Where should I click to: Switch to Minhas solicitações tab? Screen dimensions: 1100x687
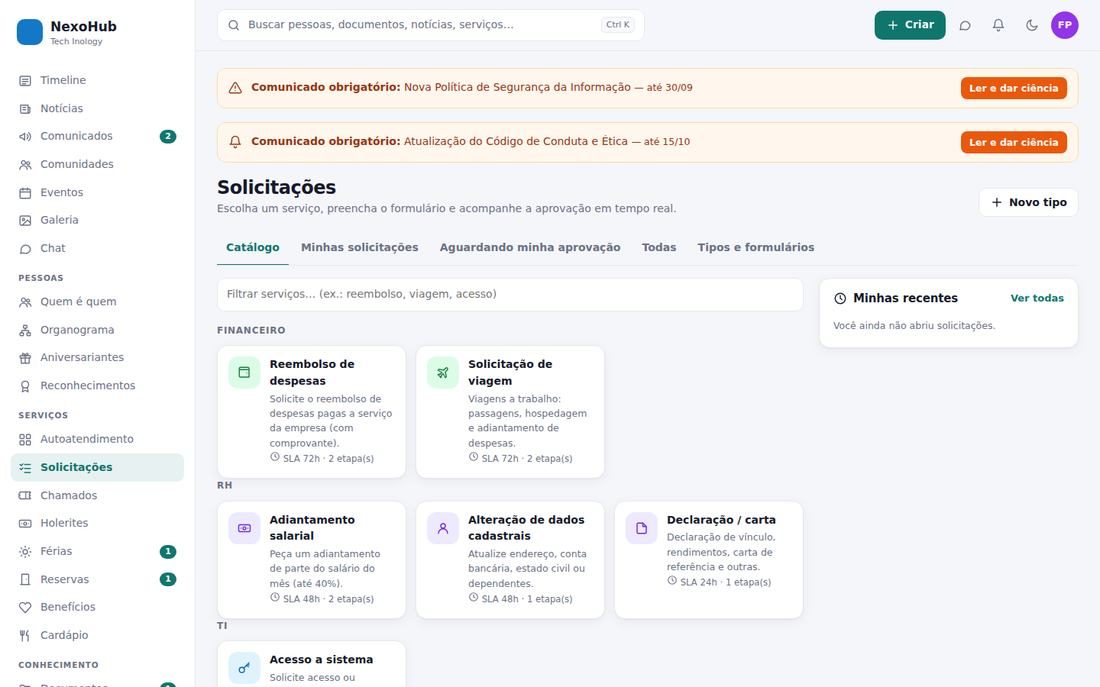tap(359, 247)
